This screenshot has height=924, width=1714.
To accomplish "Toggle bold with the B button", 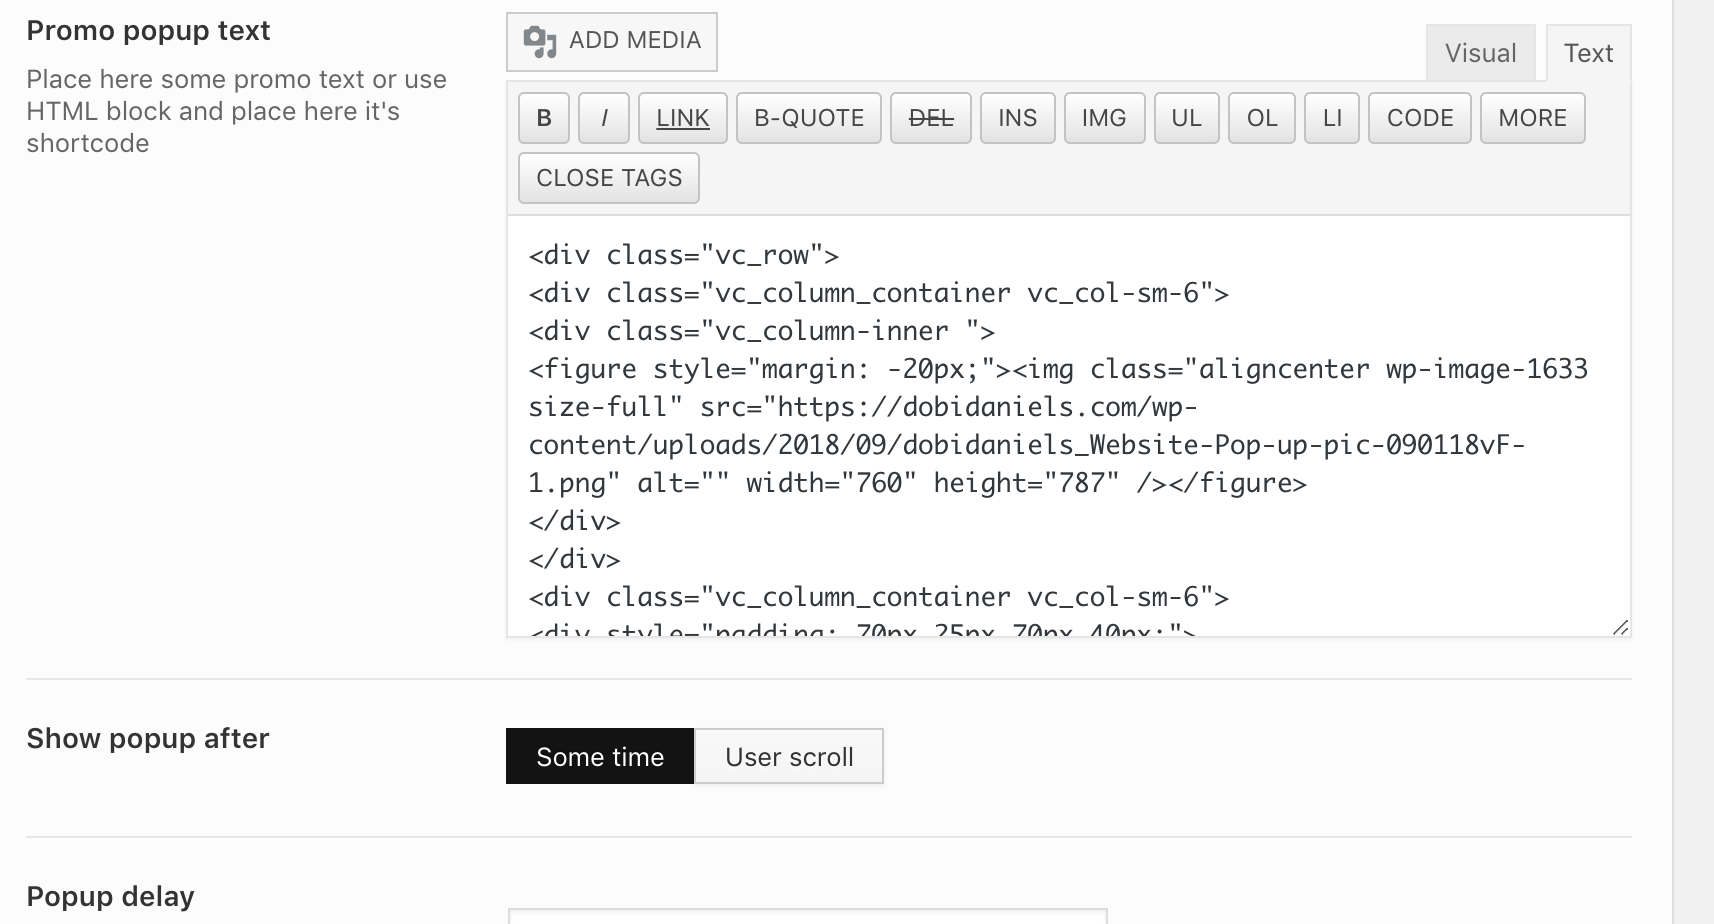I will tap(544, 118).
